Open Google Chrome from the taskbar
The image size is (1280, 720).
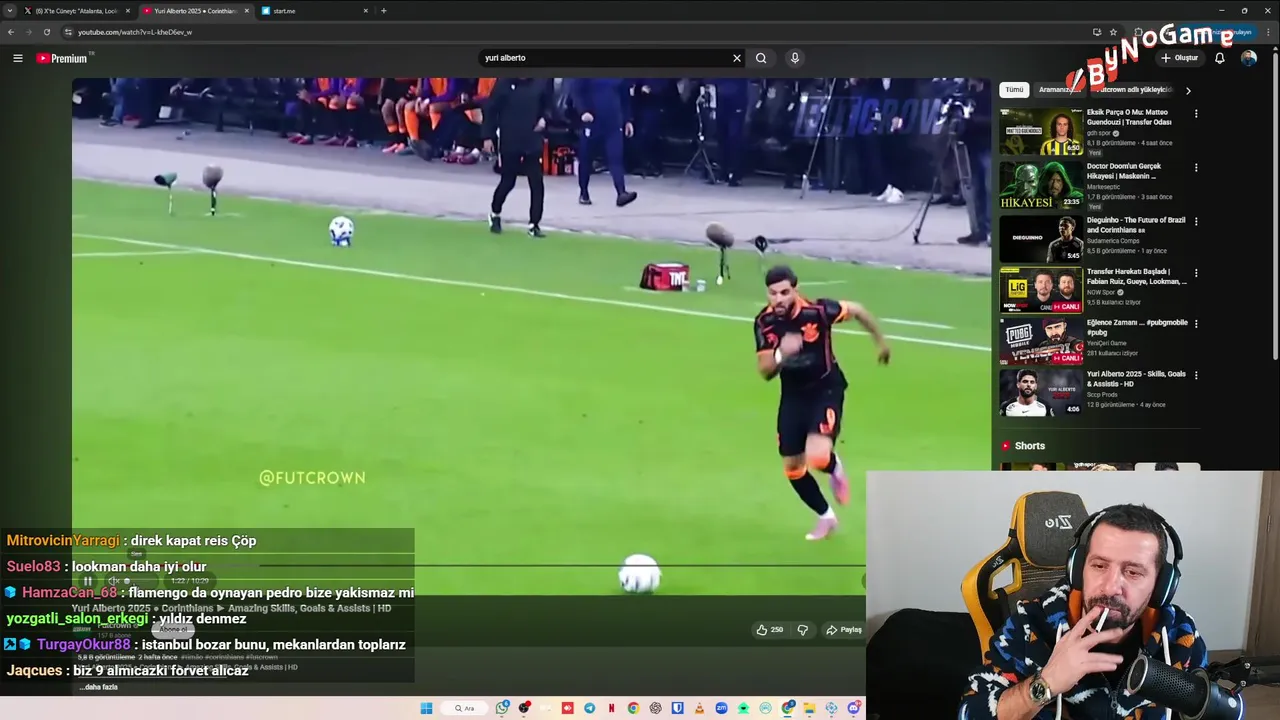click(x=633, y=708)
